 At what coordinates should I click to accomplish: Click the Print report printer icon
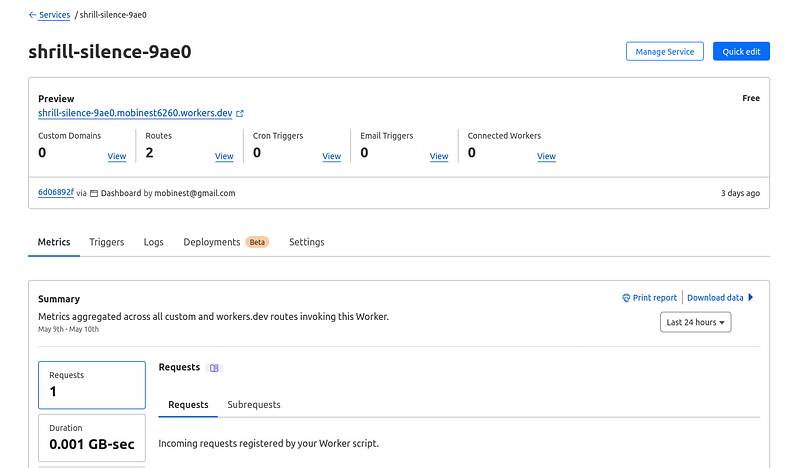point(626,298)
